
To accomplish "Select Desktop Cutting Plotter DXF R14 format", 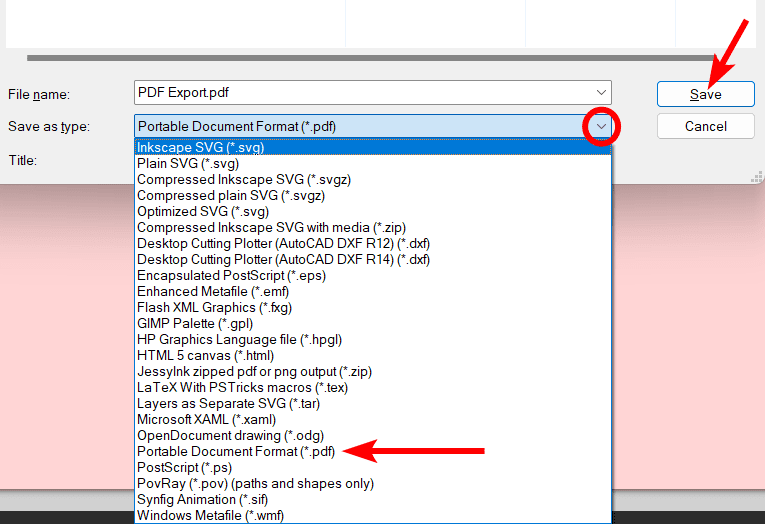I will (283, 260).
